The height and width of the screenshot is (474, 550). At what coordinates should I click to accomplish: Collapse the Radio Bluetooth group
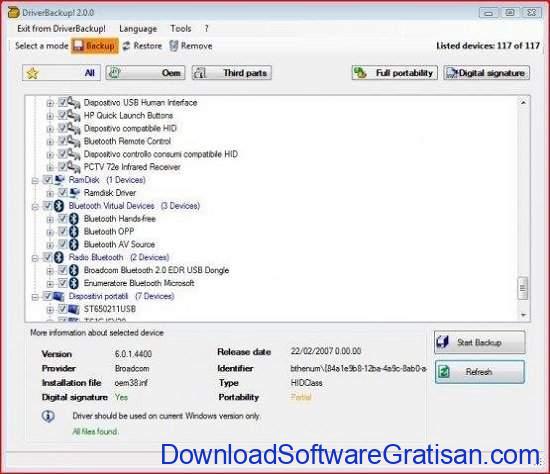click(35, 258)
